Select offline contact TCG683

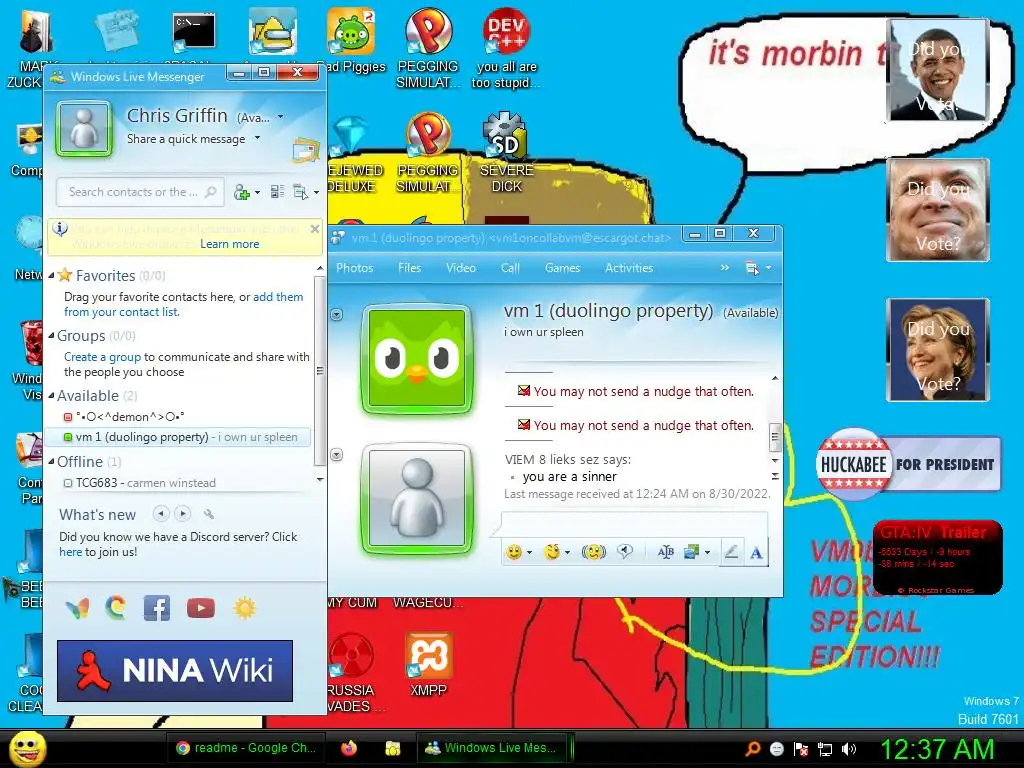coord(140,483)
